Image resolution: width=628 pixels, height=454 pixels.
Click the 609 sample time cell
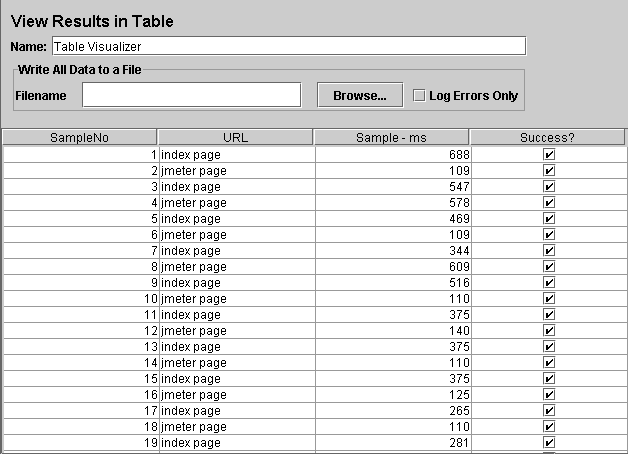point(393,267)
